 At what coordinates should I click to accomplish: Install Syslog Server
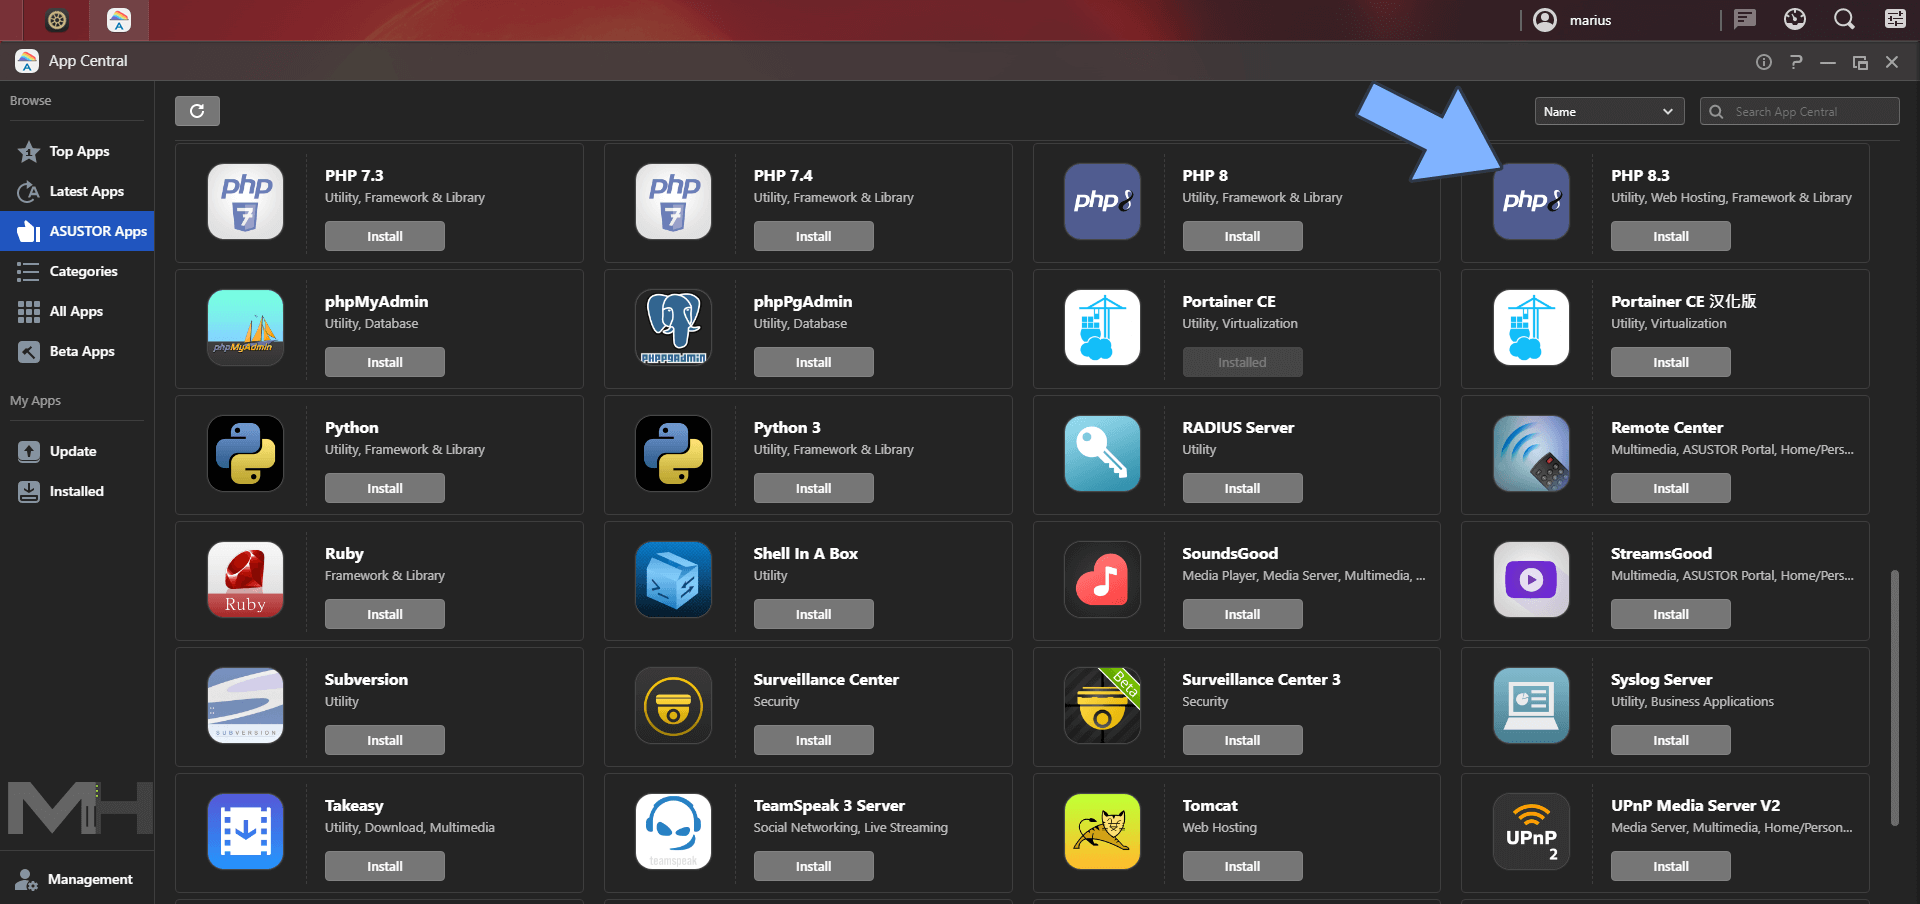[1670, 740]
